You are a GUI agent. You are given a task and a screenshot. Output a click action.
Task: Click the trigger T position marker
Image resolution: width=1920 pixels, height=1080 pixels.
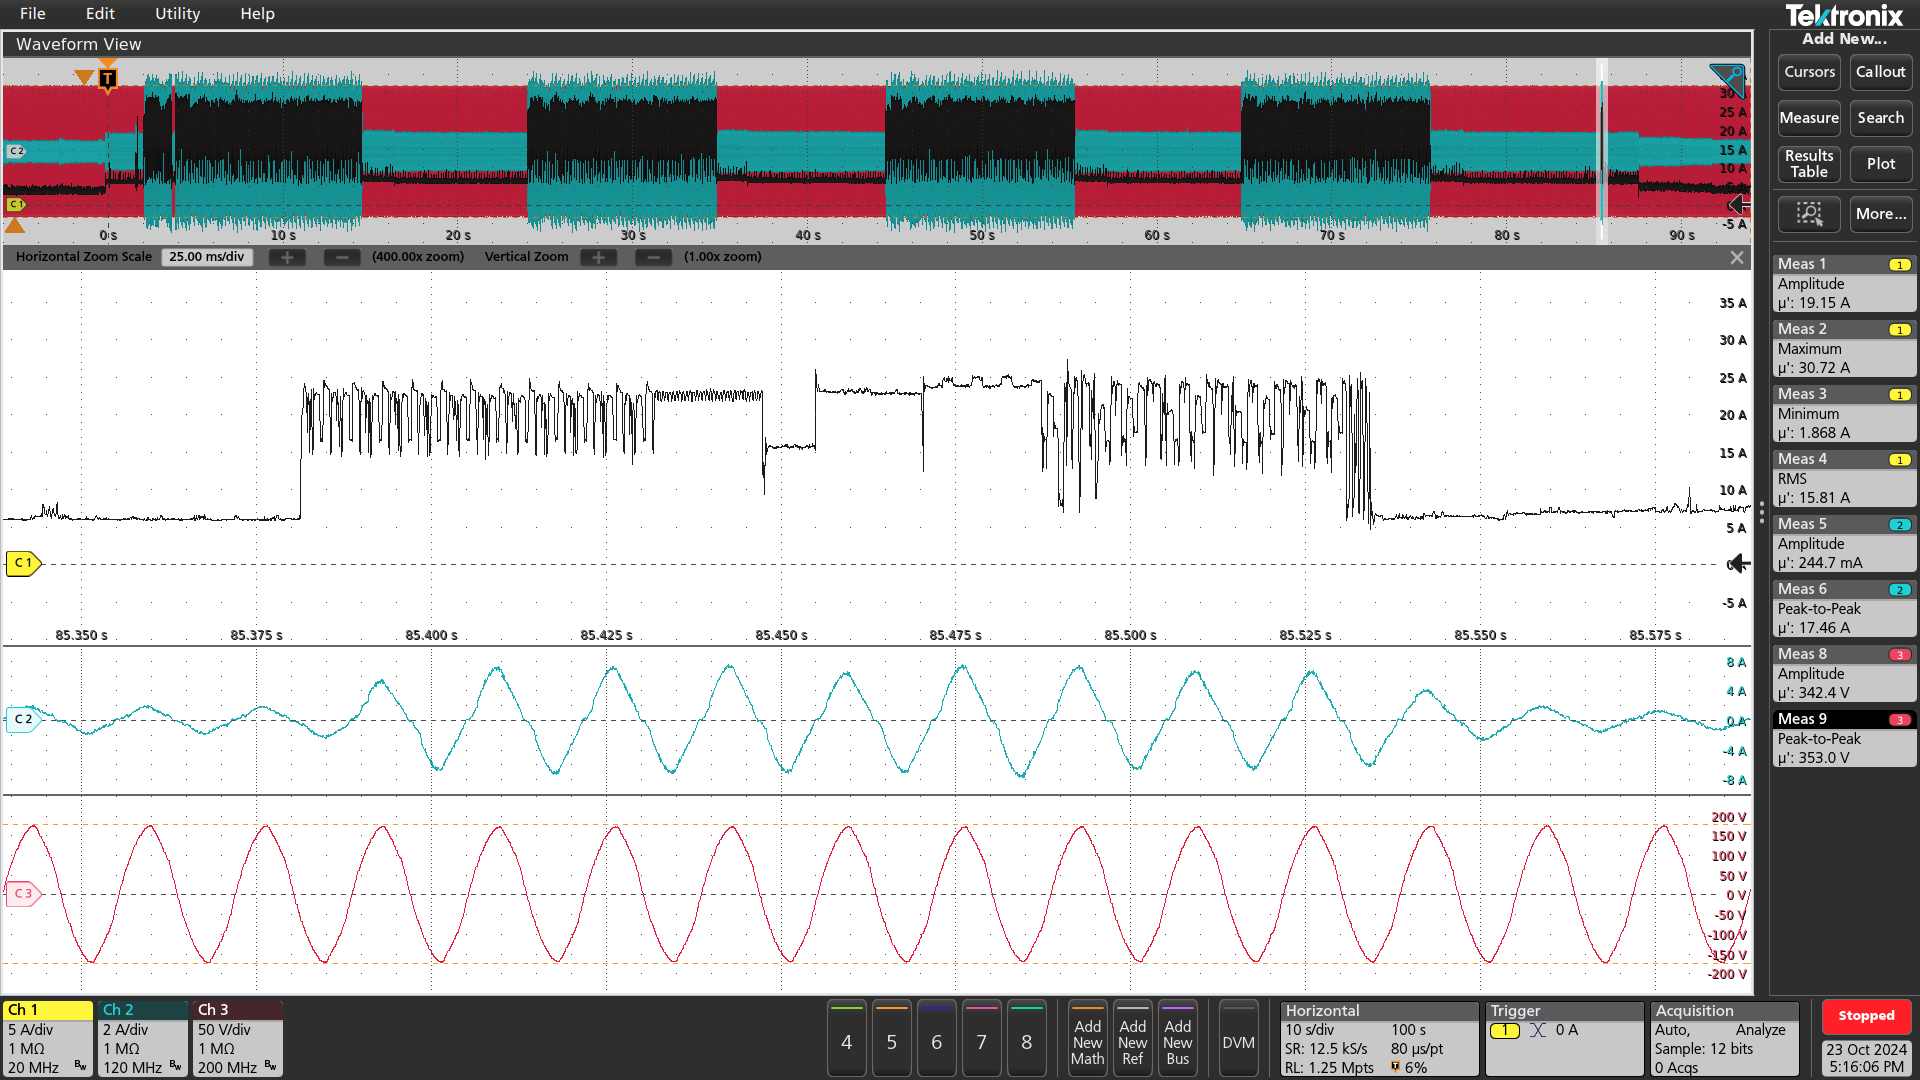(x=107, y=78)
